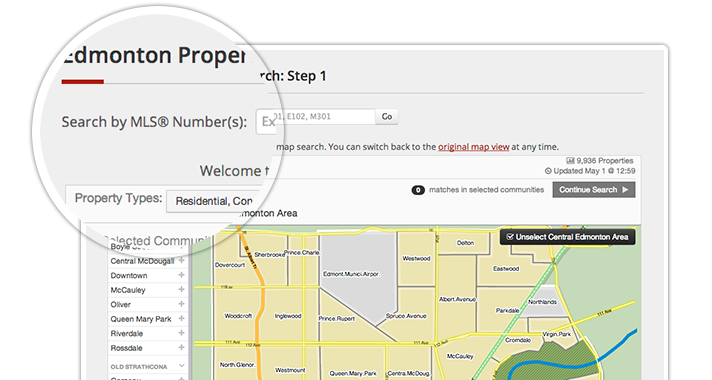
Task: Select Downtown in the community list
Action: (129, 276)
